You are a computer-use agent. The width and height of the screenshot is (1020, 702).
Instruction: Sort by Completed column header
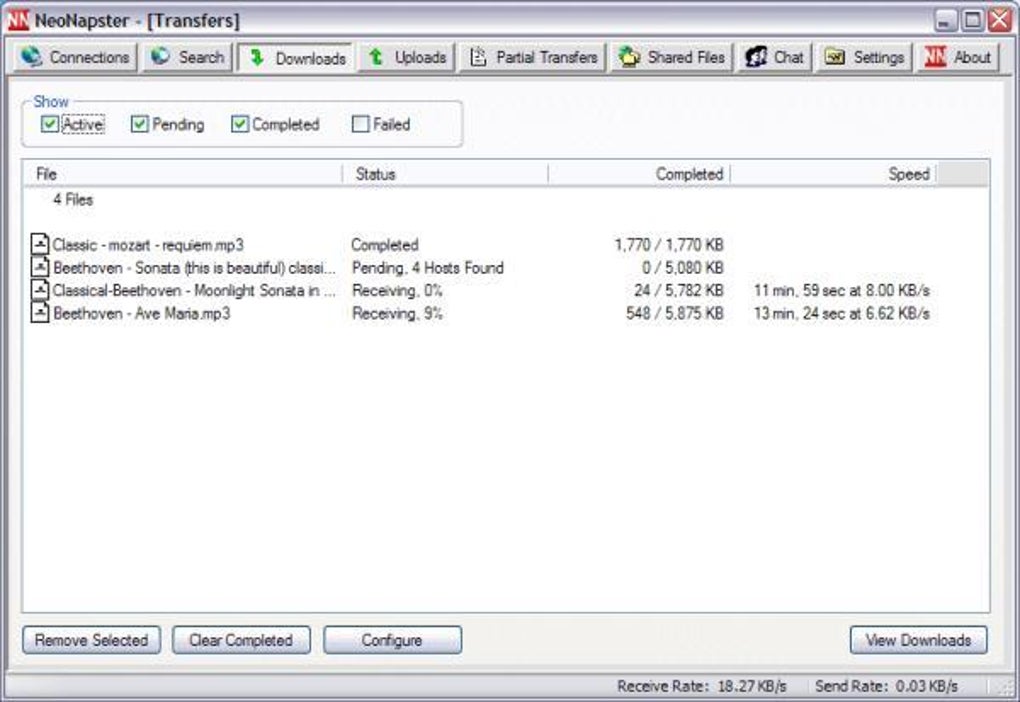pyautogui.click(x=639, y=174)
